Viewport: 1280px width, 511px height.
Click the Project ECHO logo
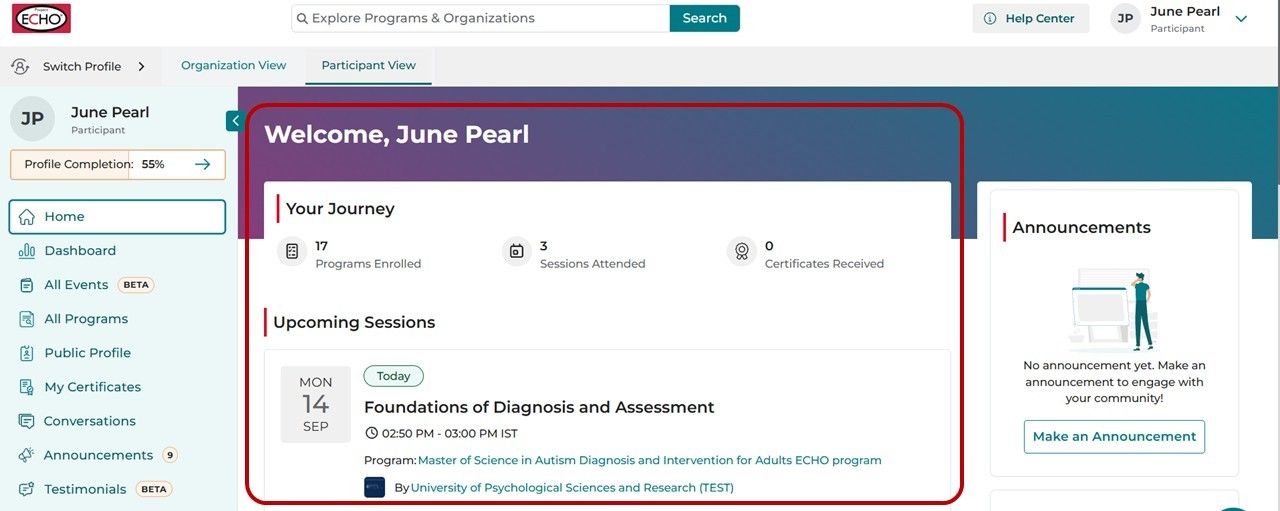coord(42,18)
